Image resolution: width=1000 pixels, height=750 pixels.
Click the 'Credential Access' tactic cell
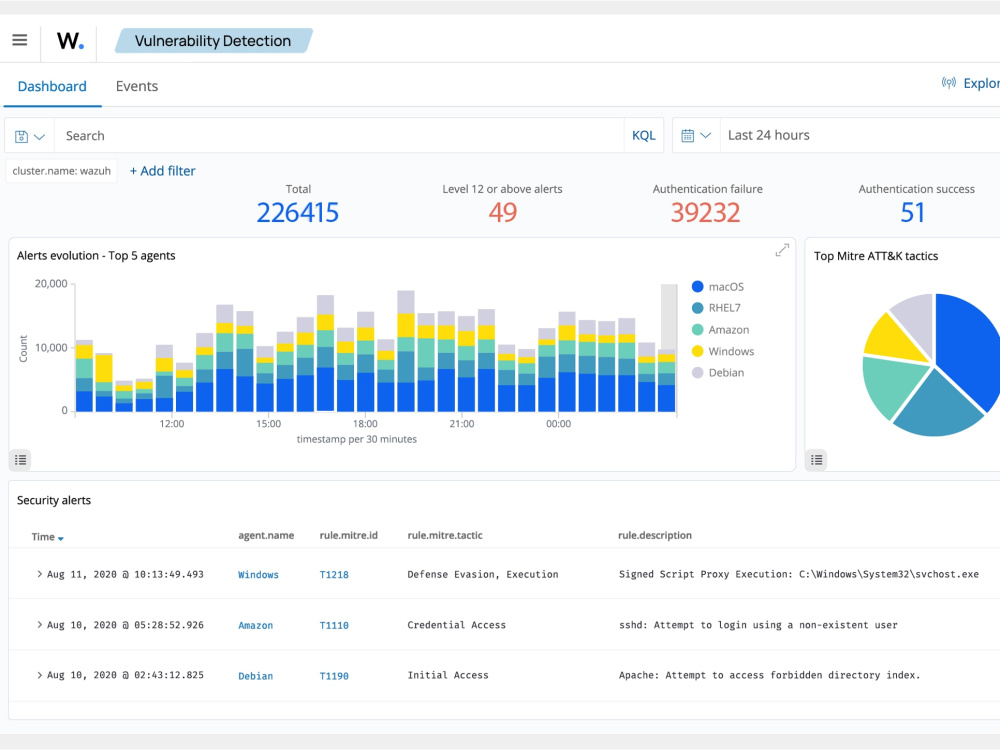click(457, 625)
